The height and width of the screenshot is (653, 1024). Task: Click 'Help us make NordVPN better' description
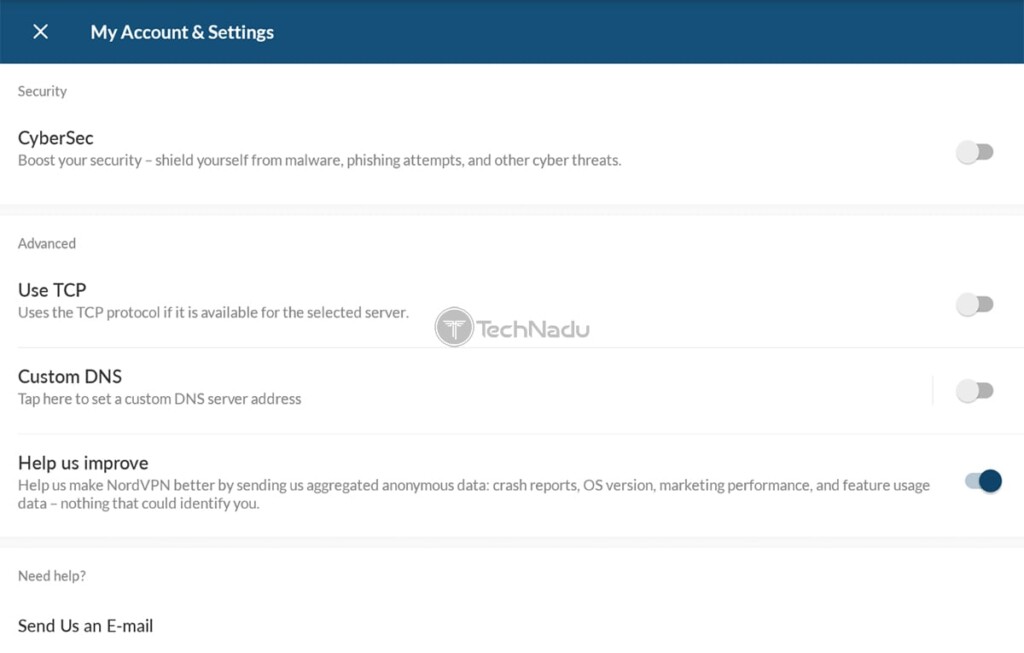[x=474, y=494]
